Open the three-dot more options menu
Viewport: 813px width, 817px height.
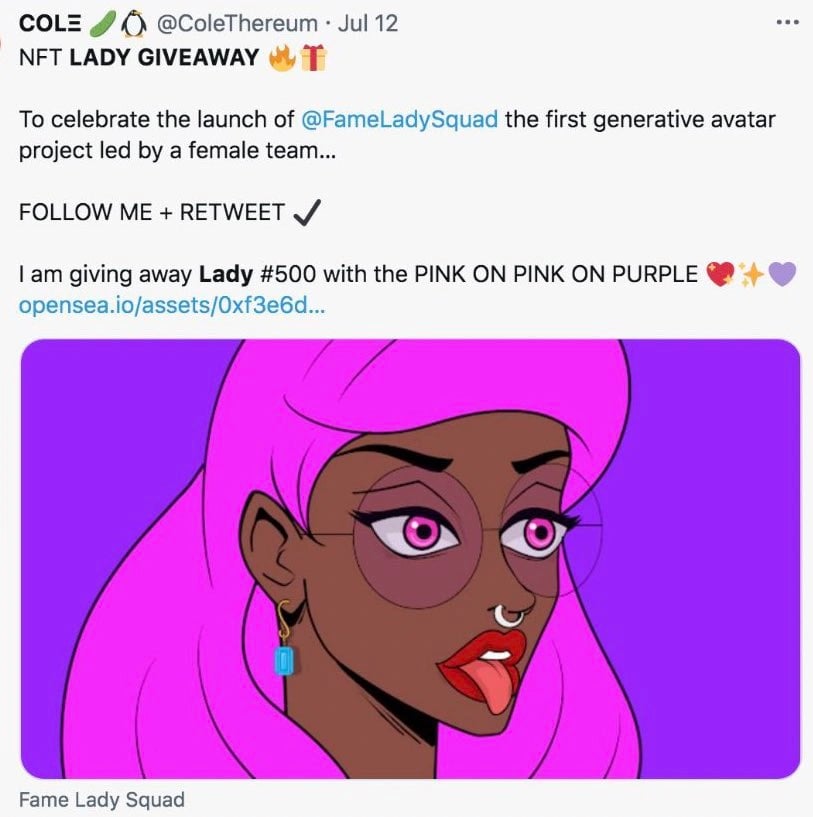tap(787, 22)
